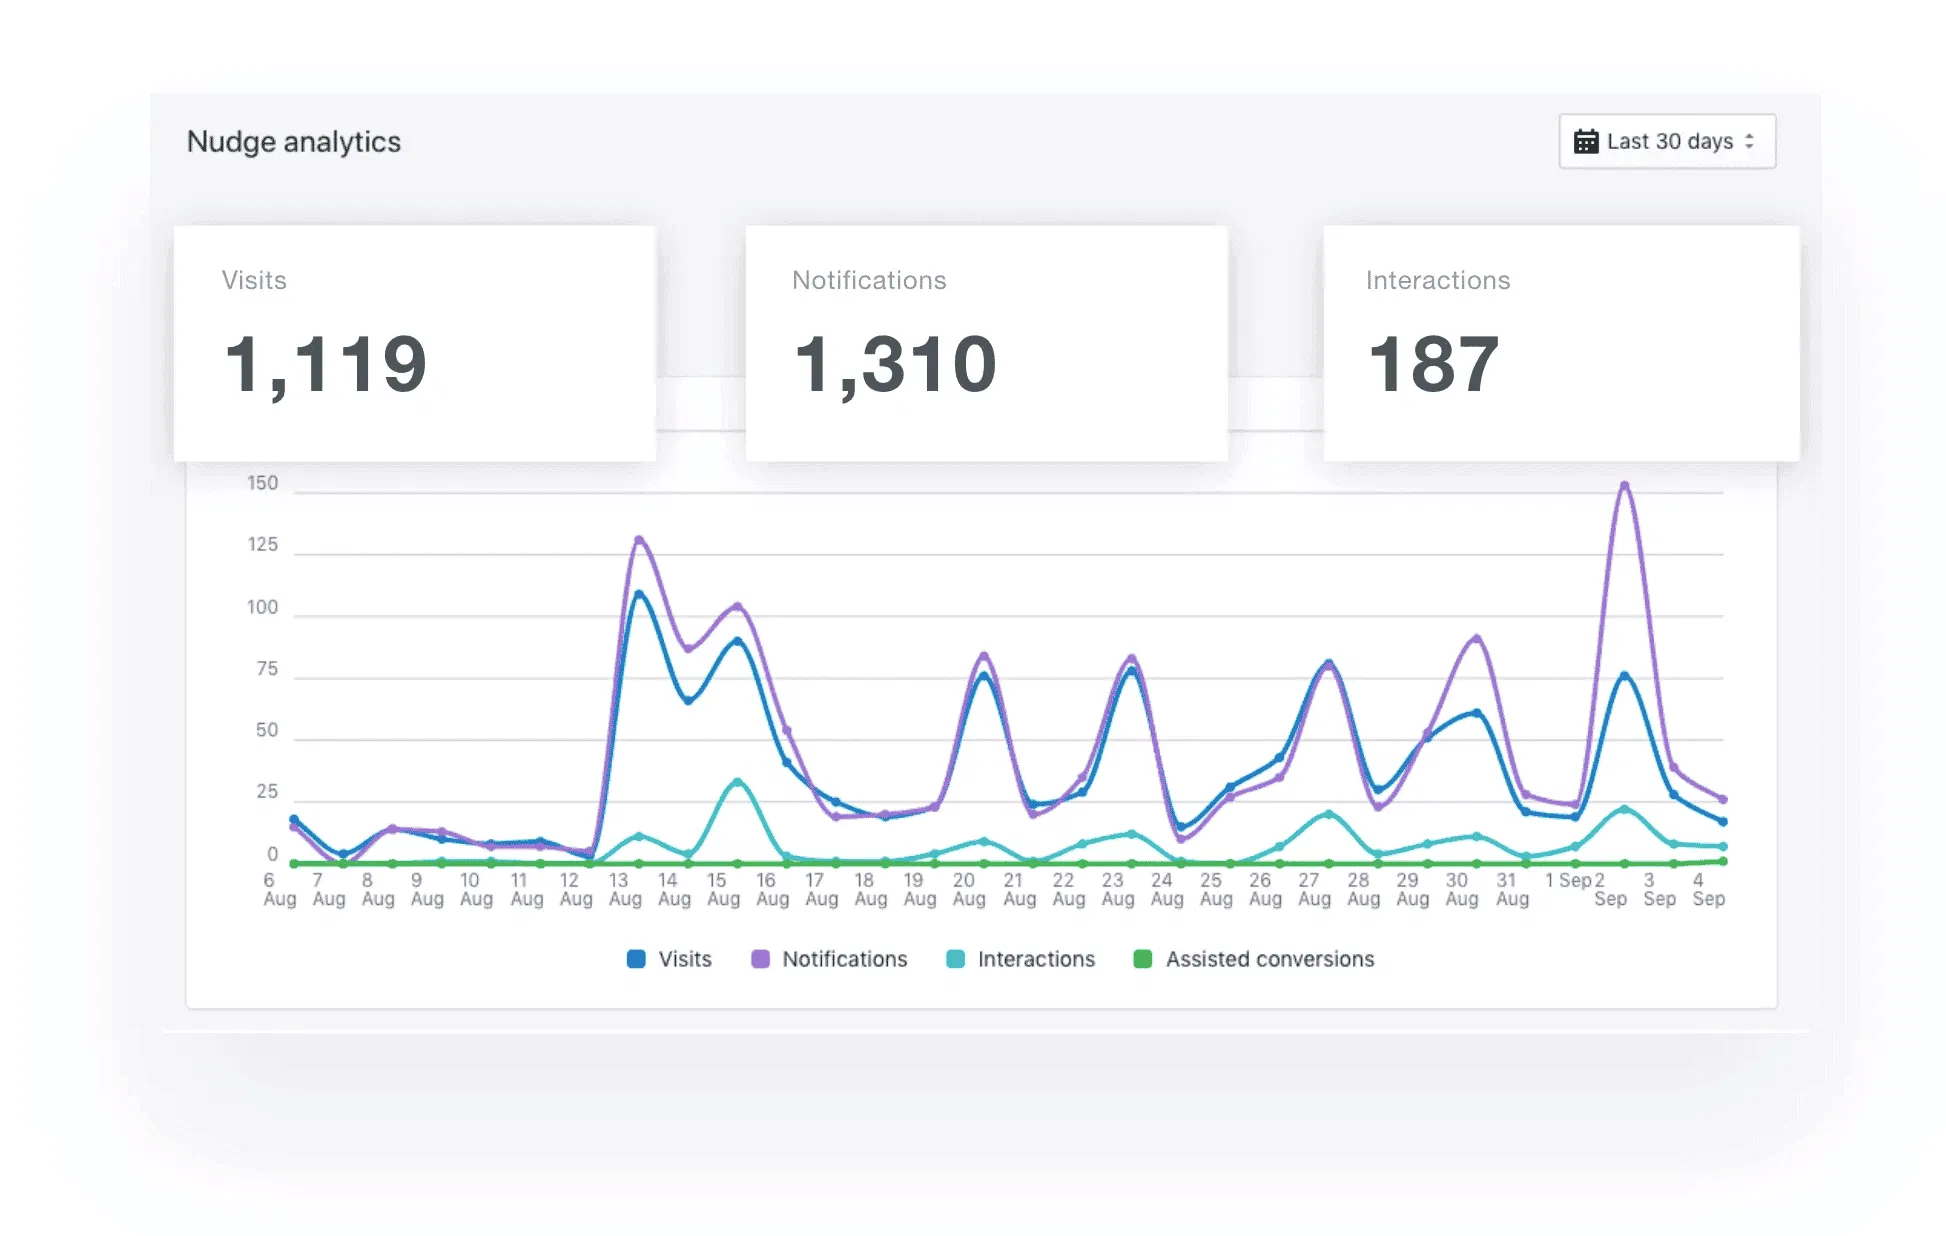The width and height of the screenshot is (1946, 1236).
Task: Toggle the Visits series in legend
Action: (x=684, y=959)
